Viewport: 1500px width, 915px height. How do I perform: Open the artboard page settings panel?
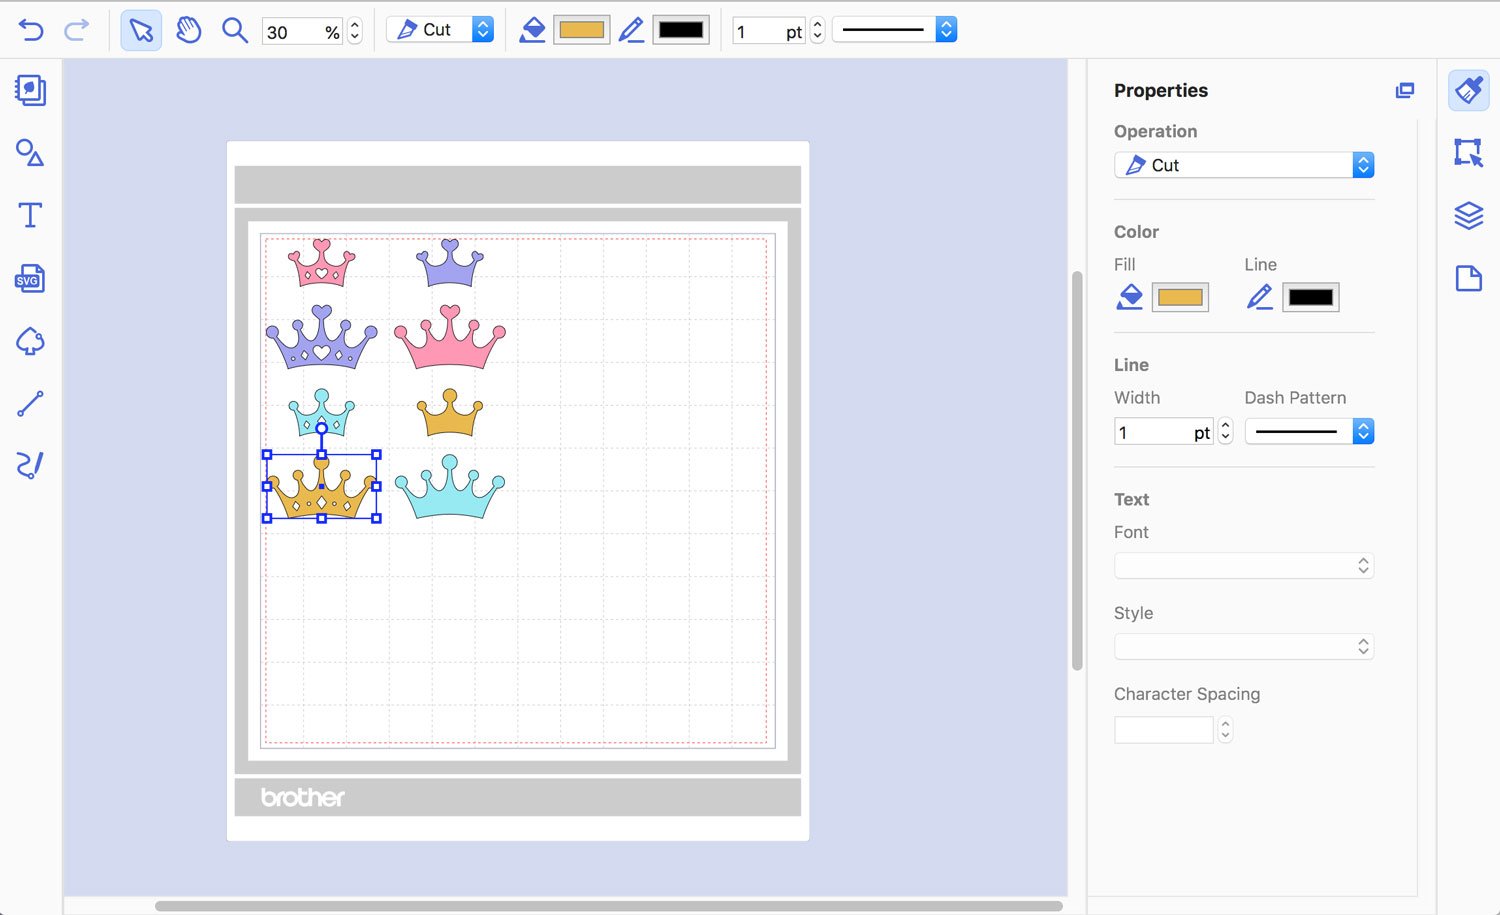1468,278
